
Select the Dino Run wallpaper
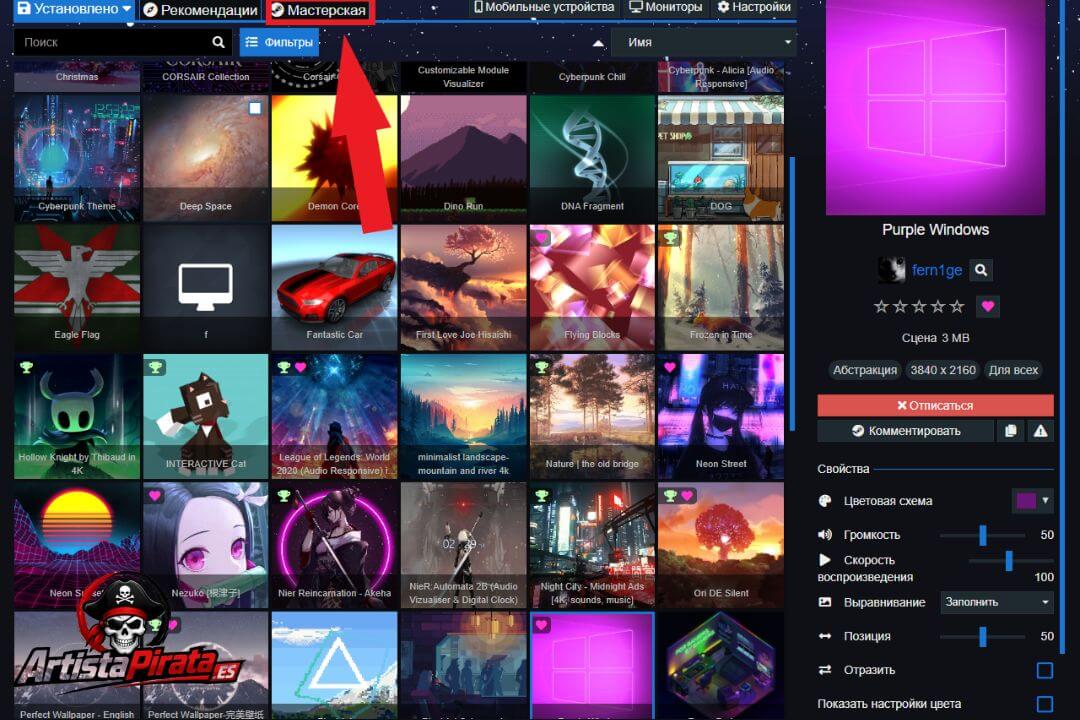point(464,158)
